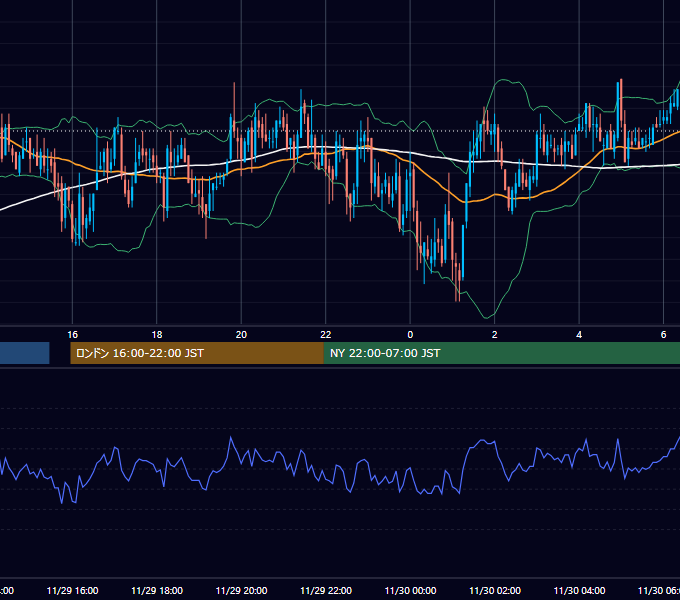The height and width of the screenshot is (600, 680).
Task: Click the 11/30 02:00 date label
Action: (x=495, y=590)
